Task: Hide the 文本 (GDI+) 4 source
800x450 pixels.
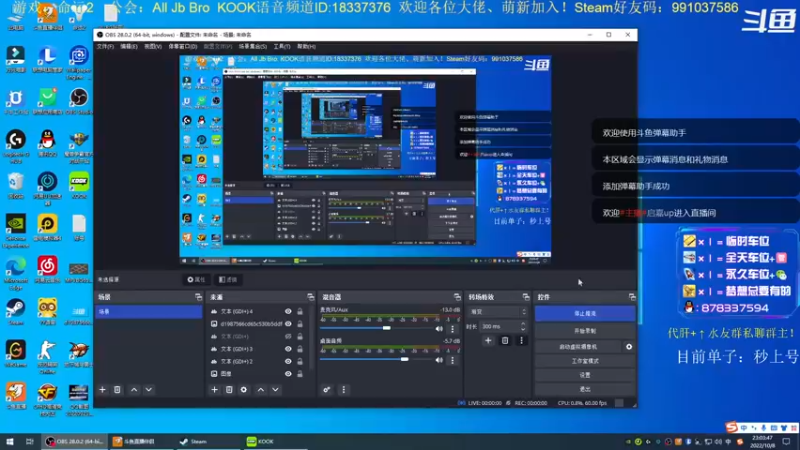Action: [288, 311]
